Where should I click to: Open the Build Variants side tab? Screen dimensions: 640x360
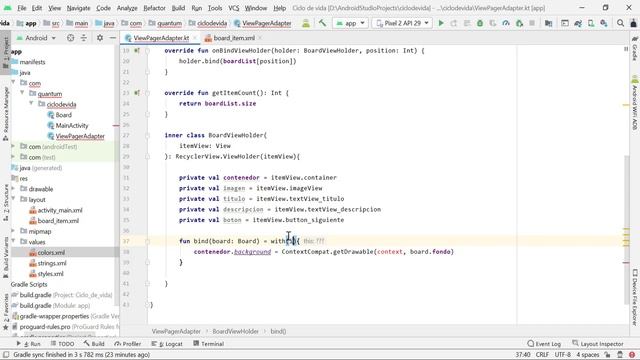tap(5, 258)
